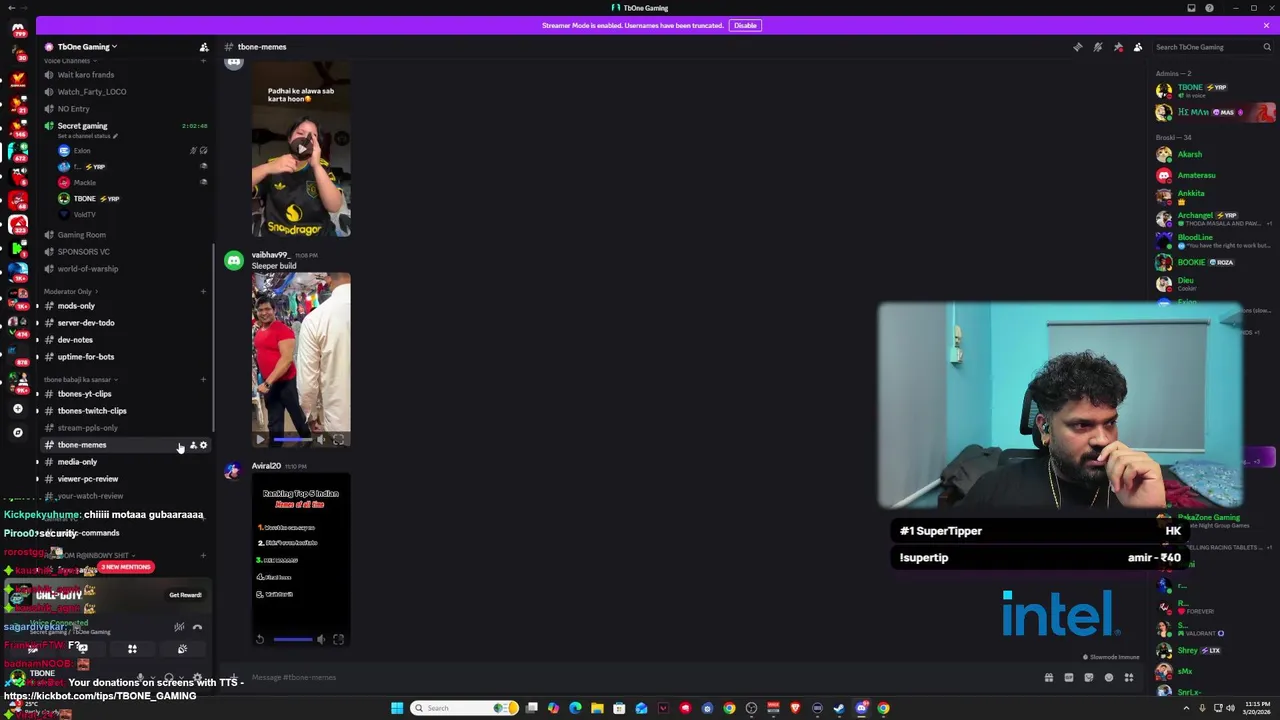The width and height of the screenshot is (1280, 720).
Task: Fullscreen the Sleeper build video
Action: click(x=338, y=439)
